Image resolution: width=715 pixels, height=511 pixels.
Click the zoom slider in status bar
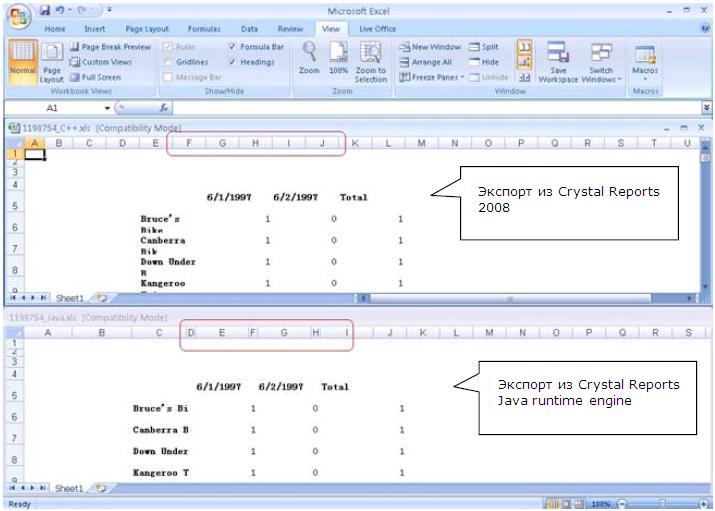pyautogui.click(x=662, y=504)
